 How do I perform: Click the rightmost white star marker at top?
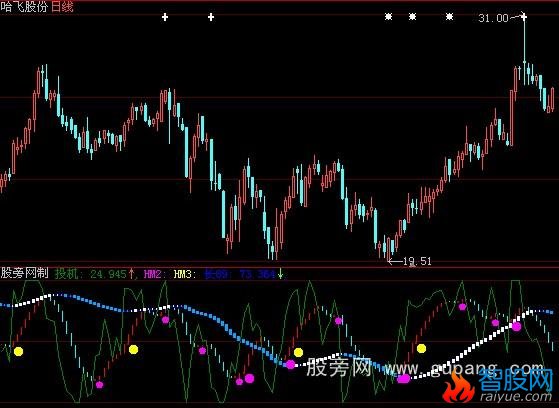tap(450, 16)
